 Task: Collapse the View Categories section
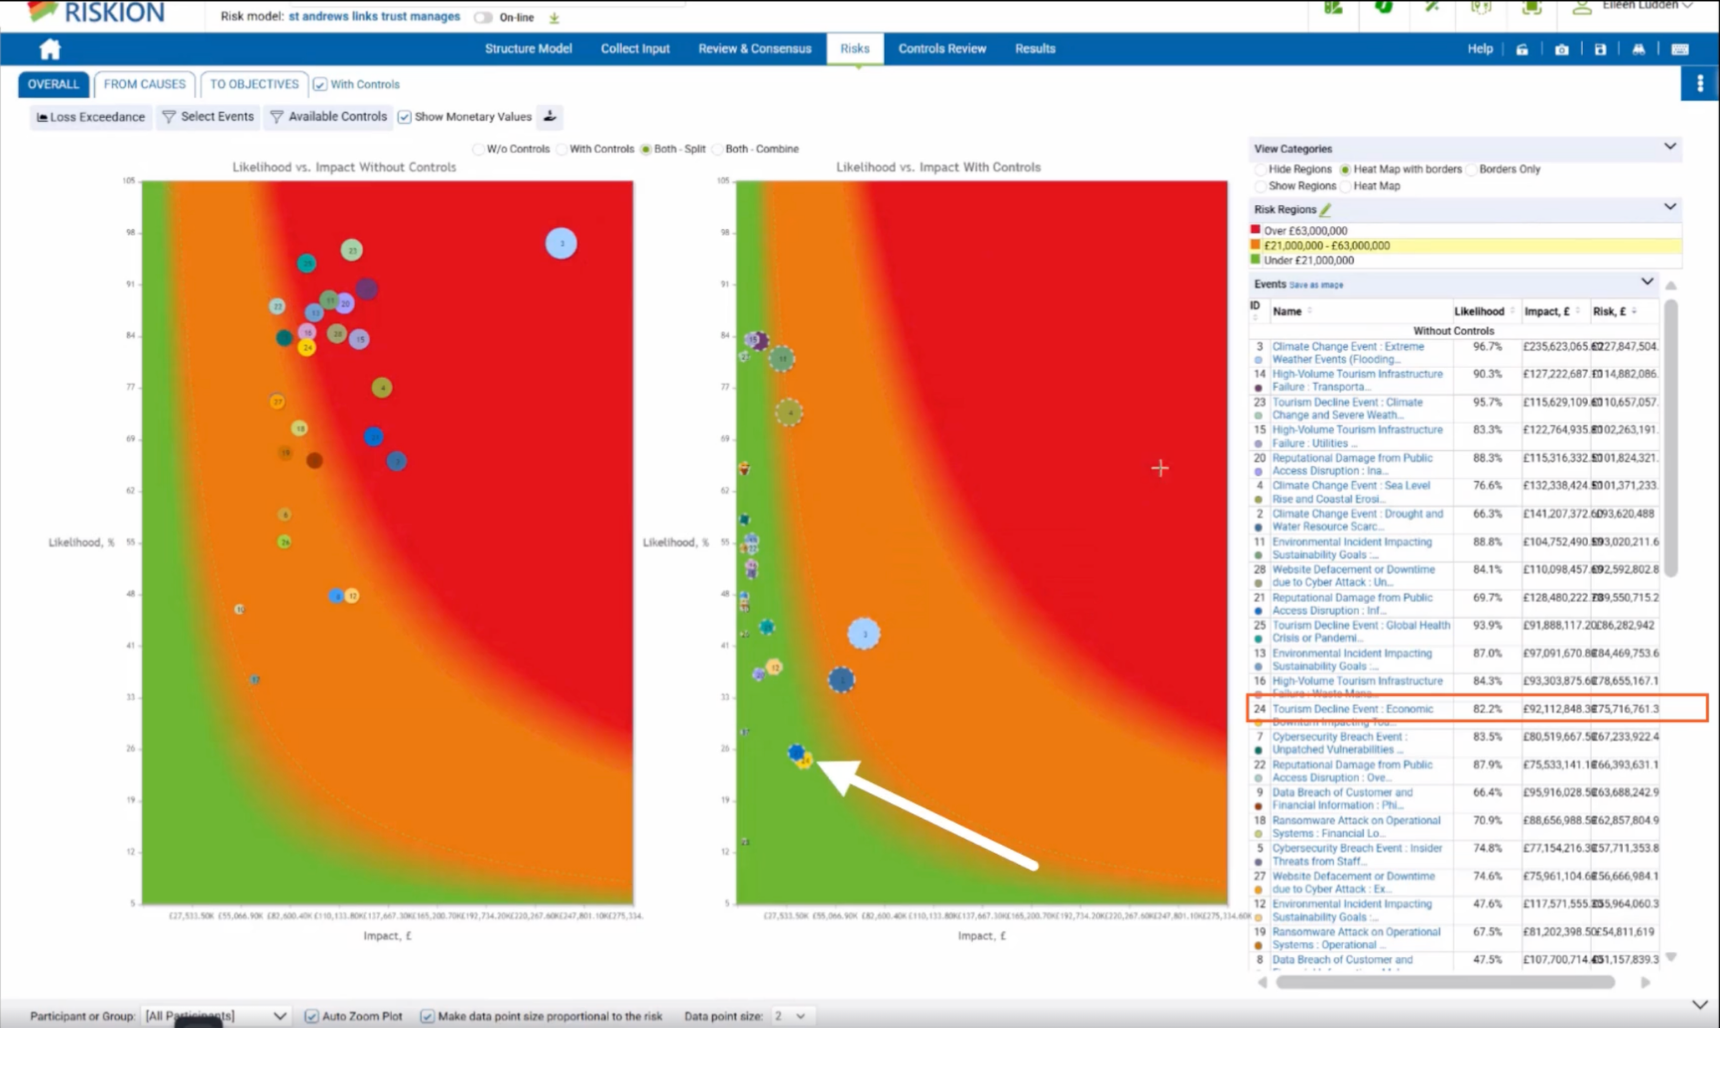point(1669,147)
